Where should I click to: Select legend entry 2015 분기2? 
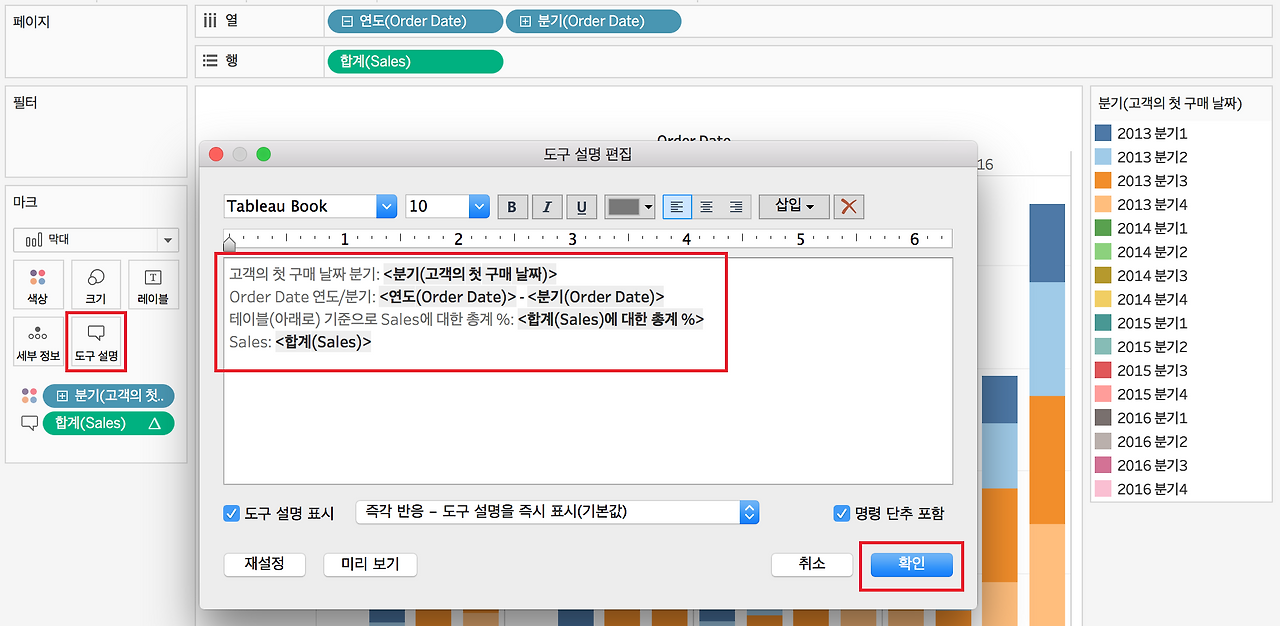tap(1152, 347)
